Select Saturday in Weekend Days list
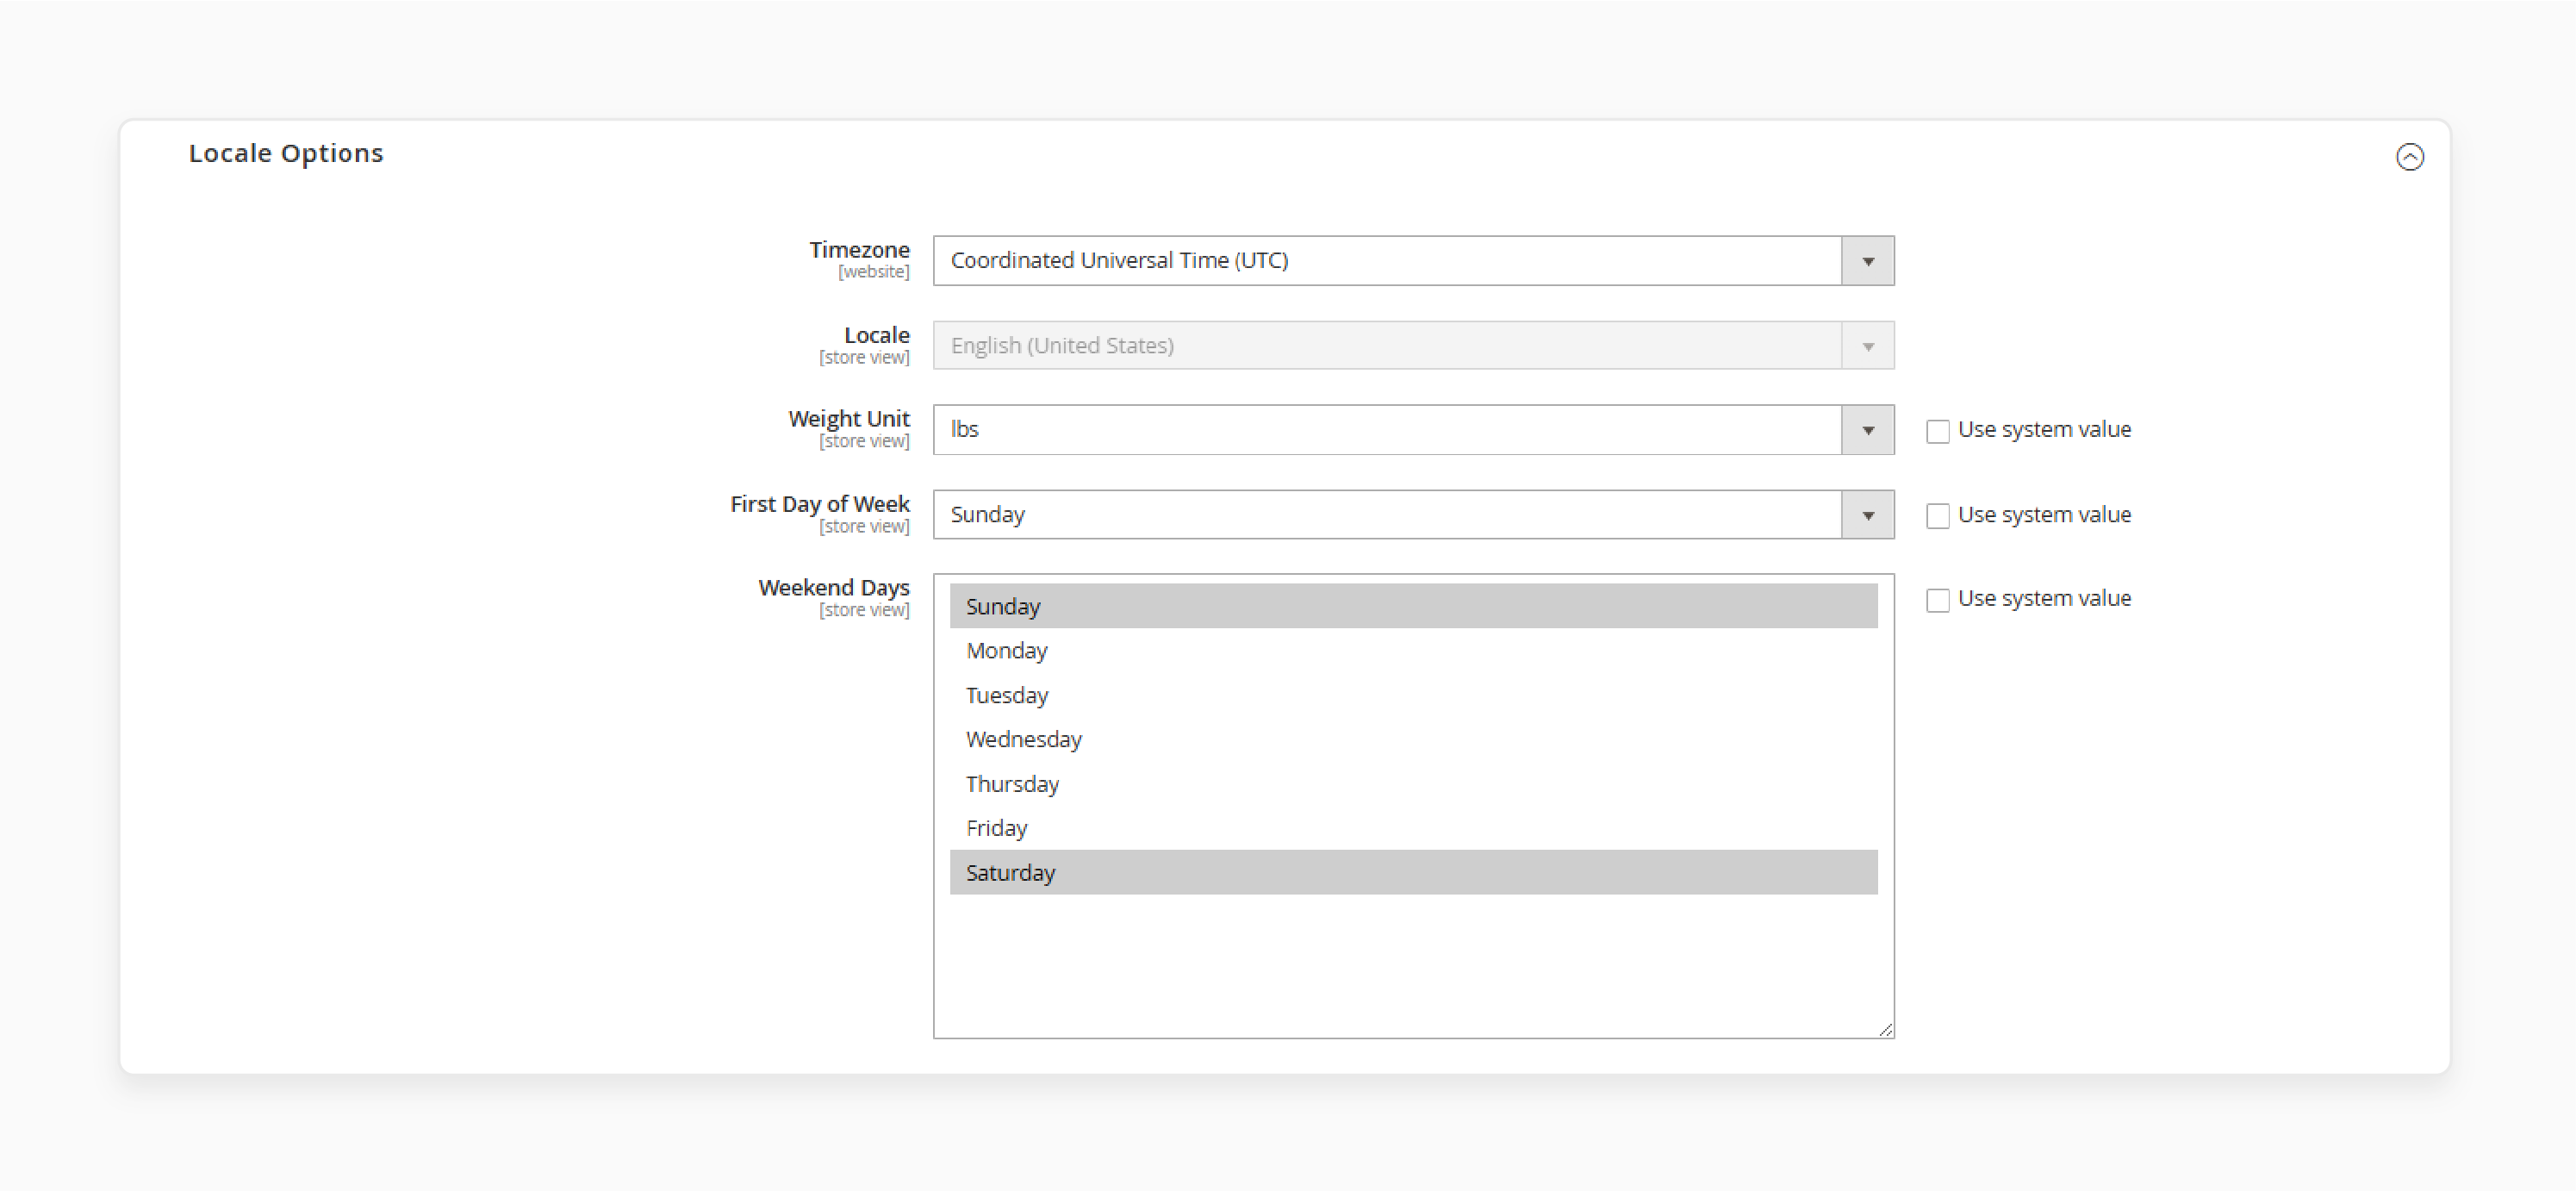This screenshot has height=1191, width=2576. pos(1413,872)
